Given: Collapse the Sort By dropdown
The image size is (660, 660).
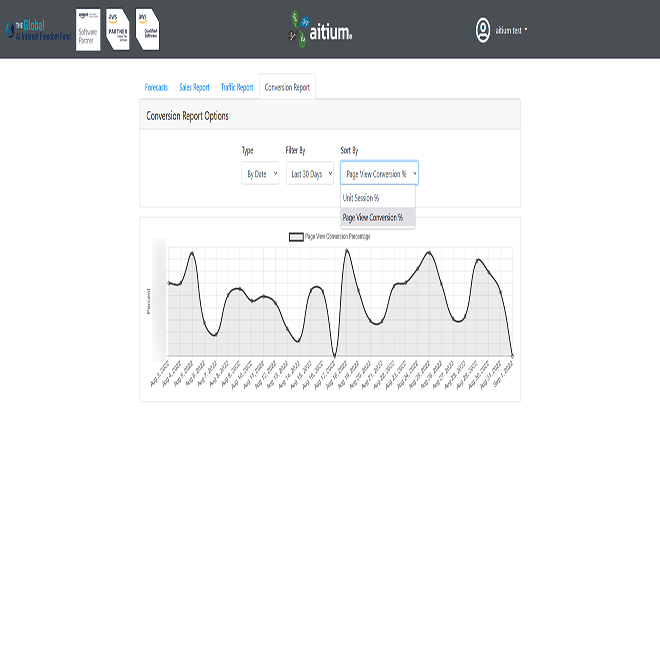Looking at the screenshot, I should [379, 173].
